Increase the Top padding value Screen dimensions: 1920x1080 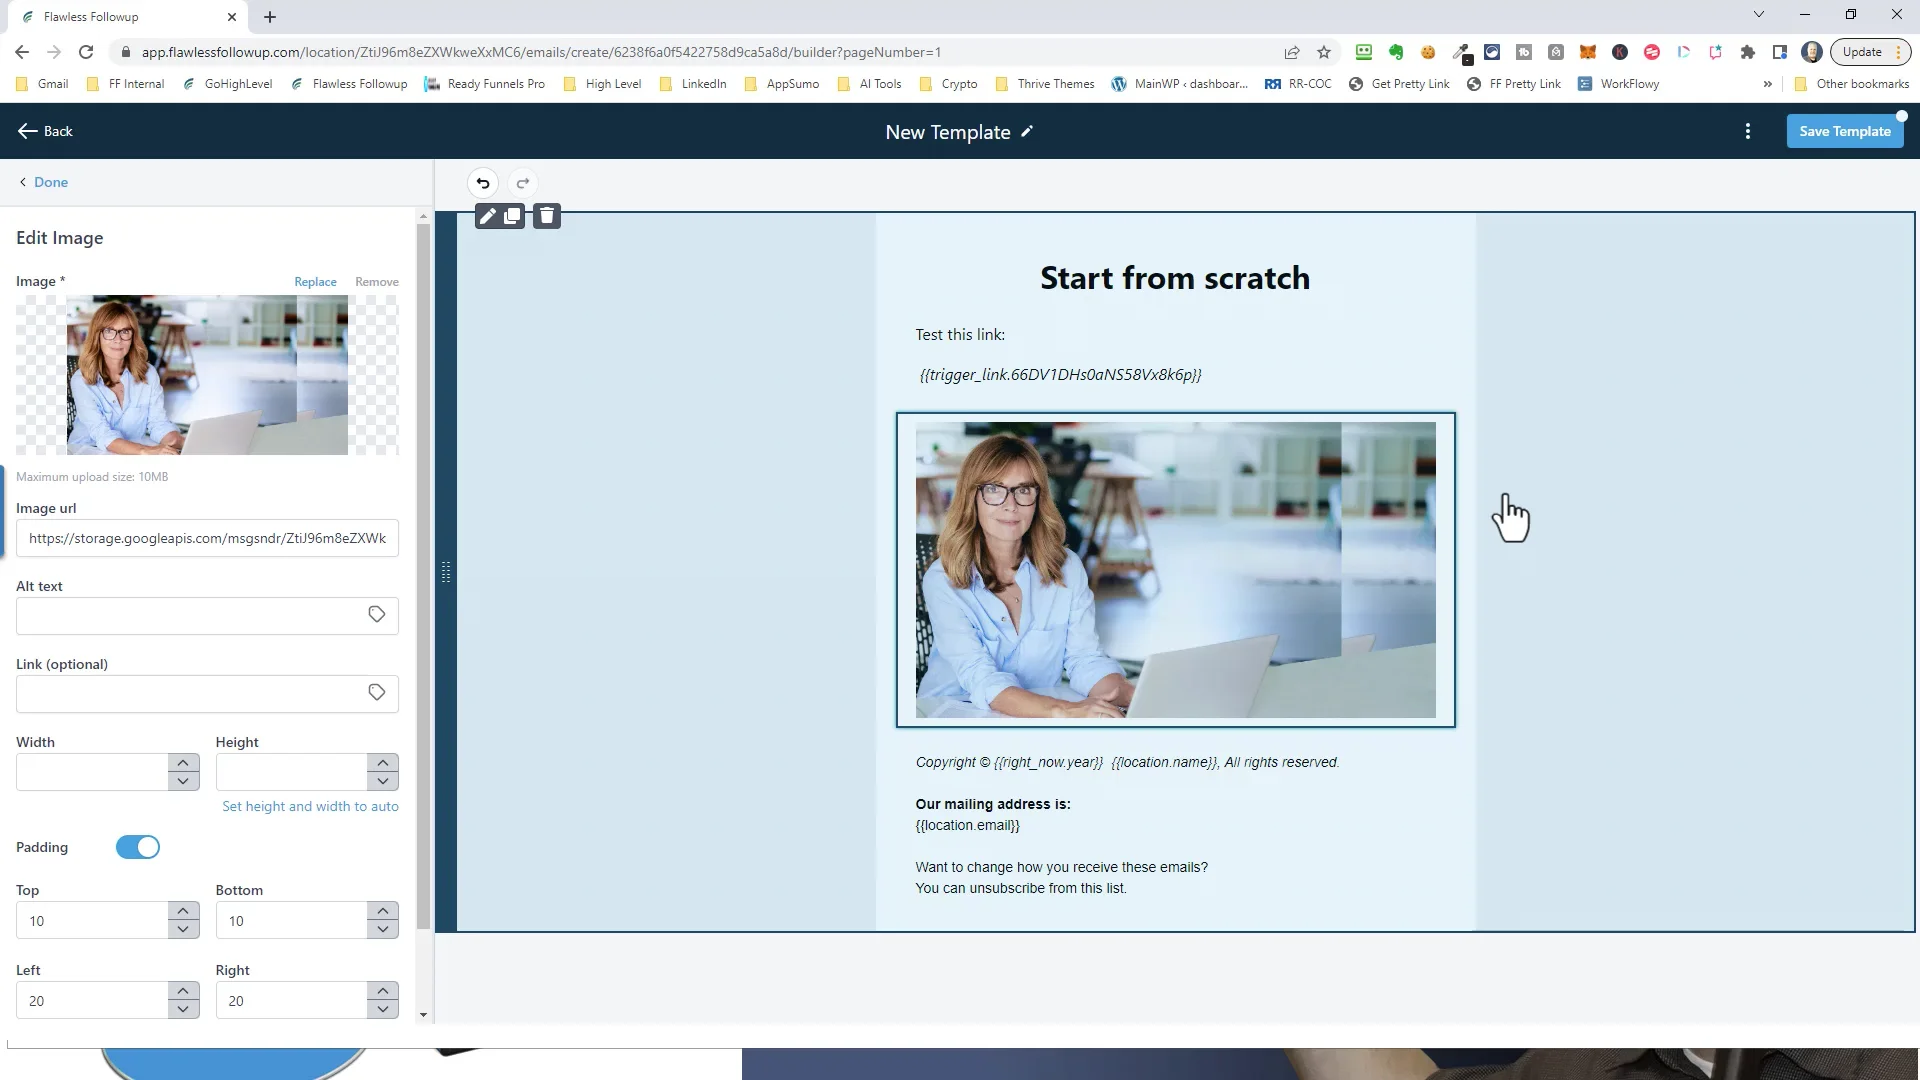(x=183, y=911)
